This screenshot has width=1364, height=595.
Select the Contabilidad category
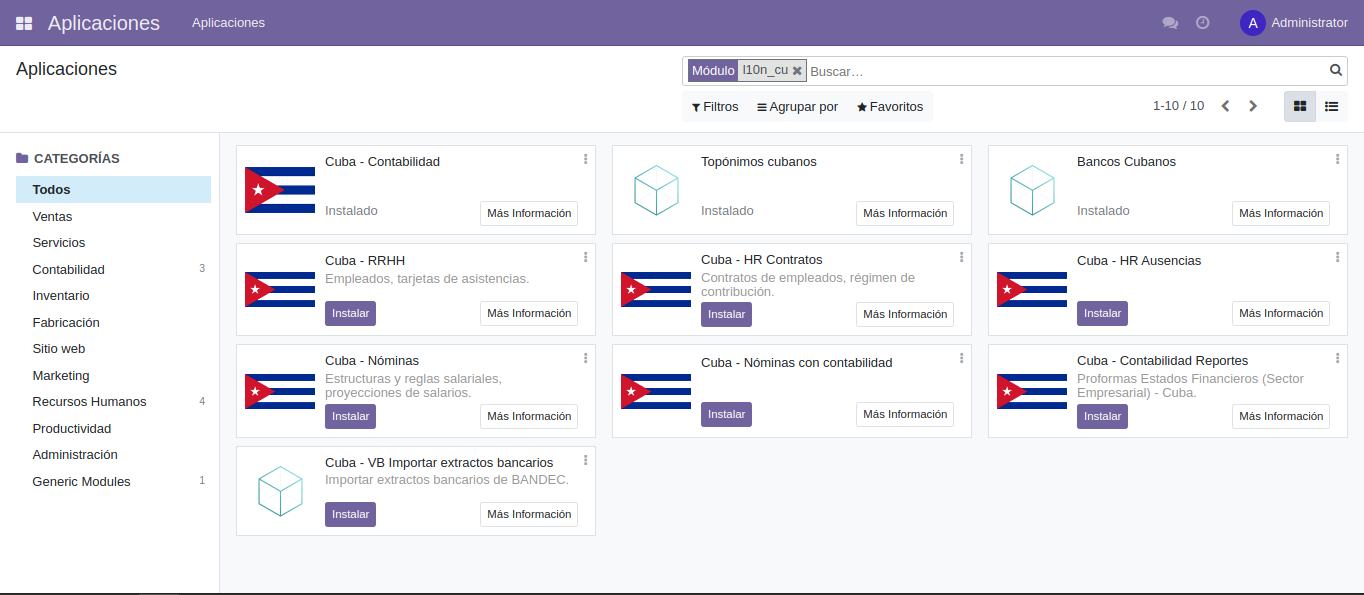[68, 269]
